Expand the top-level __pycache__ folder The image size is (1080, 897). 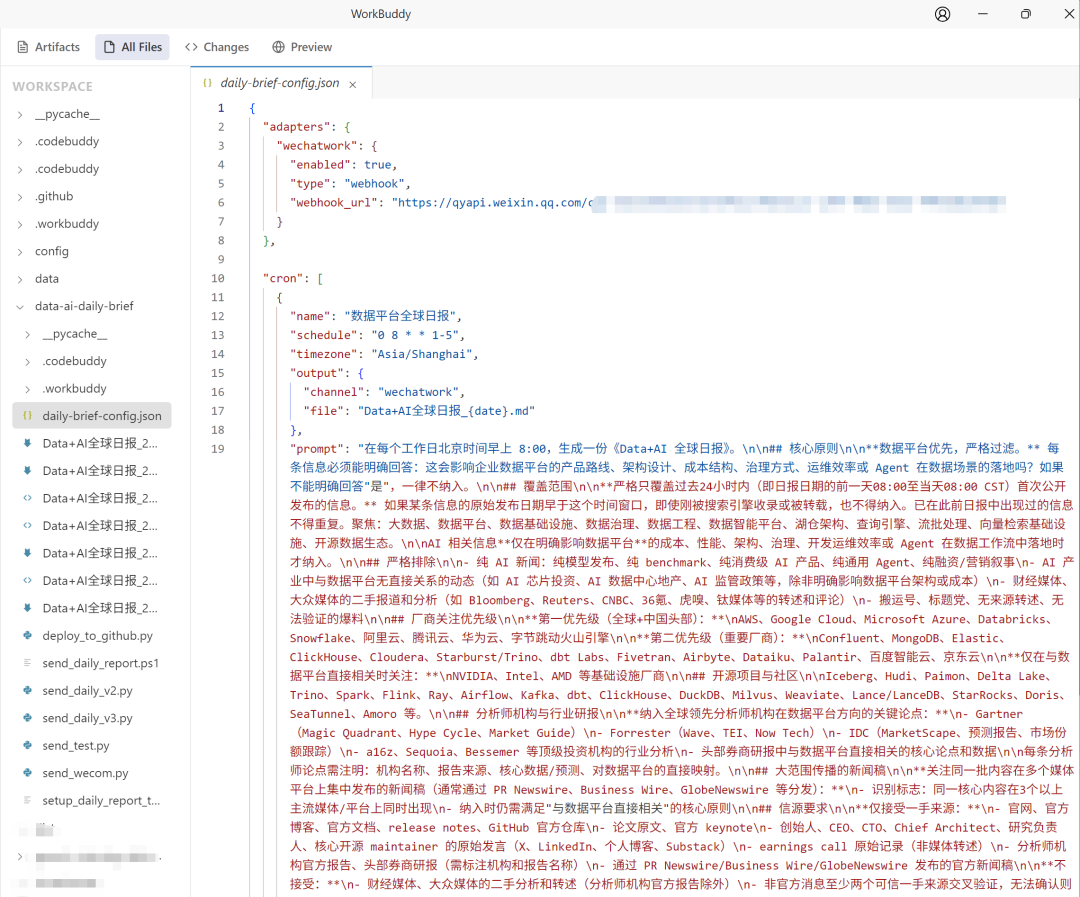[x=20, y=115]
